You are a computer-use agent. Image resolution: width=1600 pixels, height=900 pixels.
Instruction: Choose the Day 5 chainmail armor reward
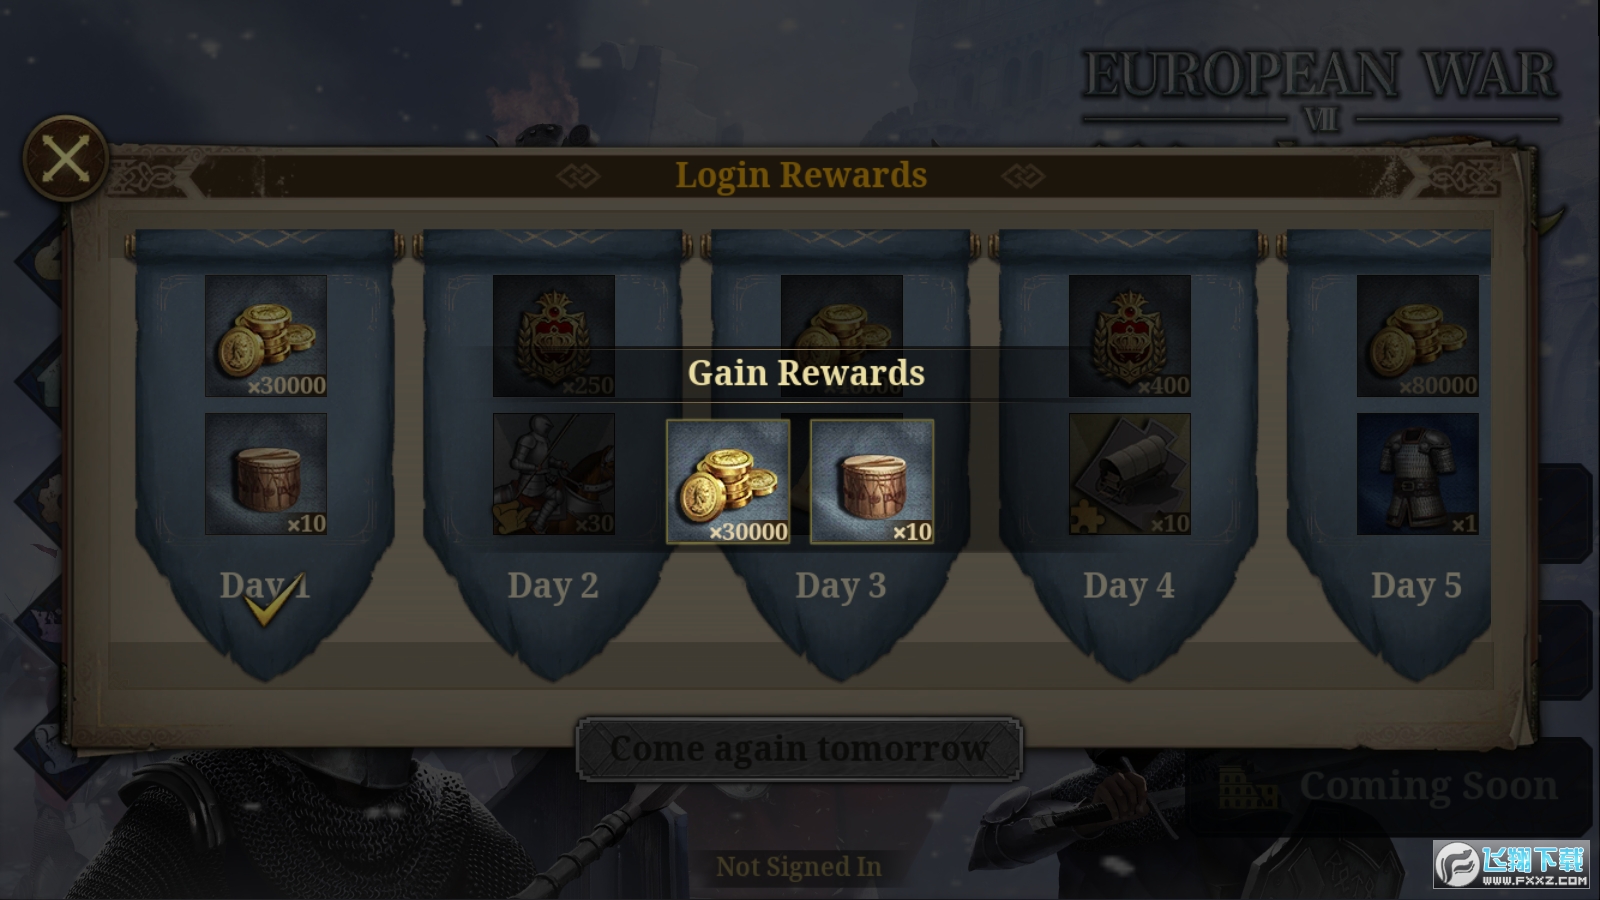tap(1418, 474)
